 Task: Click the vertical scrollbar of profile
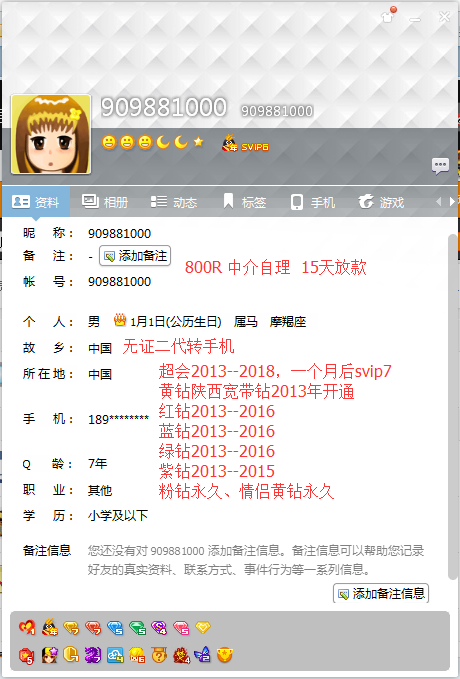(452, 406)
